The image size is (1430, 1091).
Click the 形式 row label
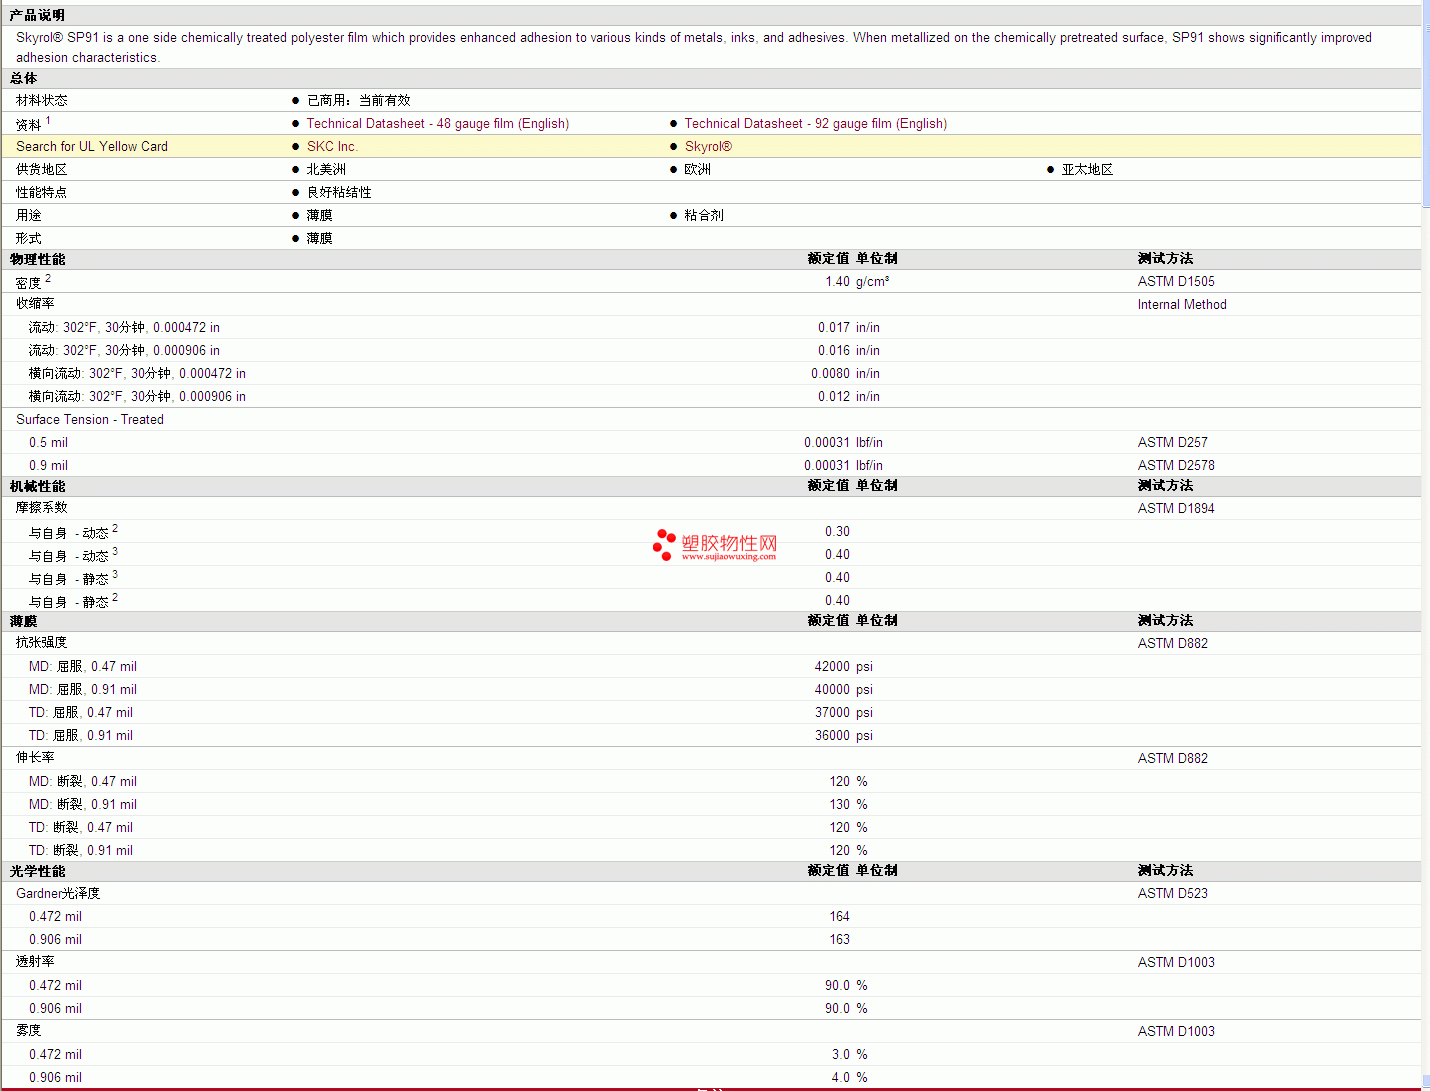[29, 239]
